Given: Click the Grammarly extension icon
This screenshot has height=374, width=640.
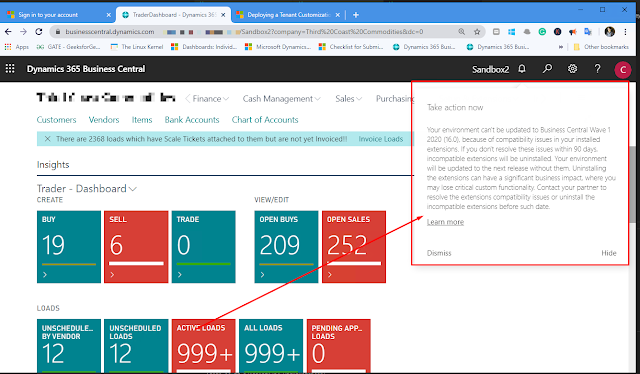Looking at the screenshot, I should (542, 31).
